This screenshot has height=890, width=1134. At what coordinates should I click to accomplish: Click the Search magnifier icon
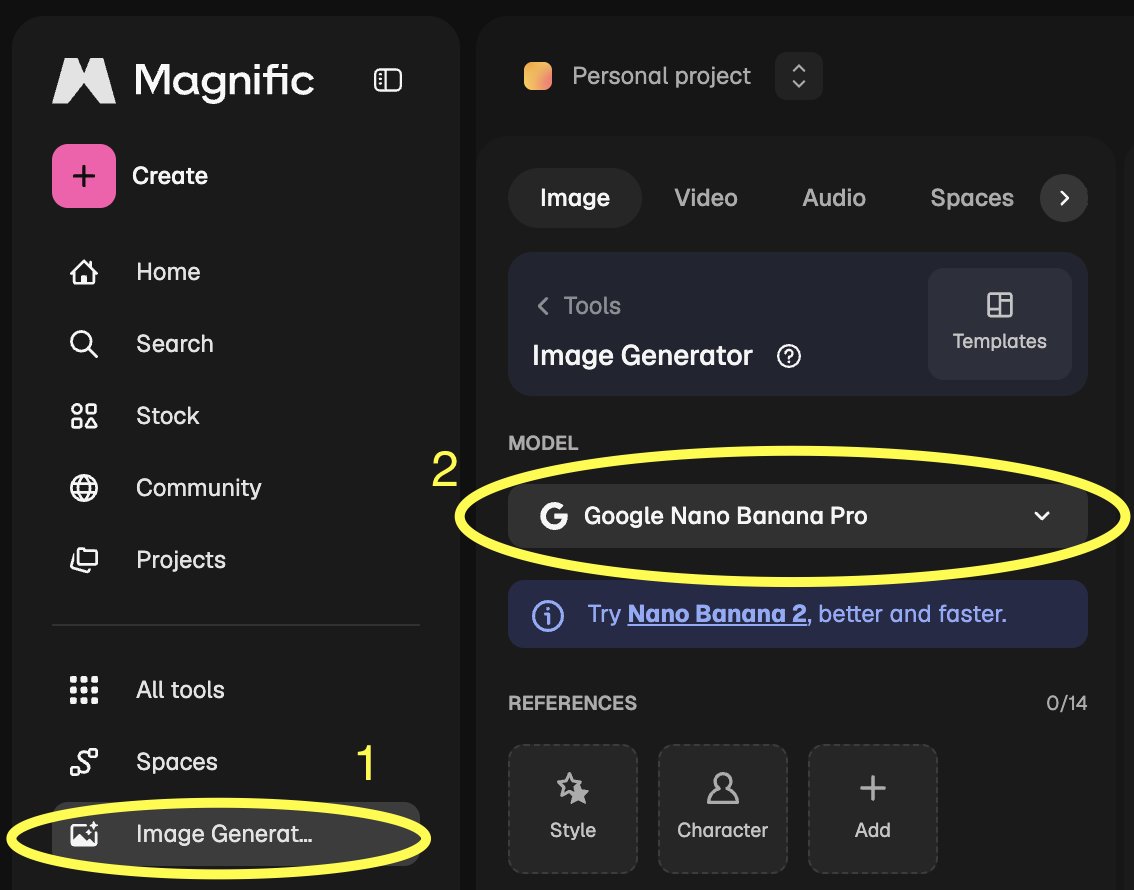(x=84, y=344)
